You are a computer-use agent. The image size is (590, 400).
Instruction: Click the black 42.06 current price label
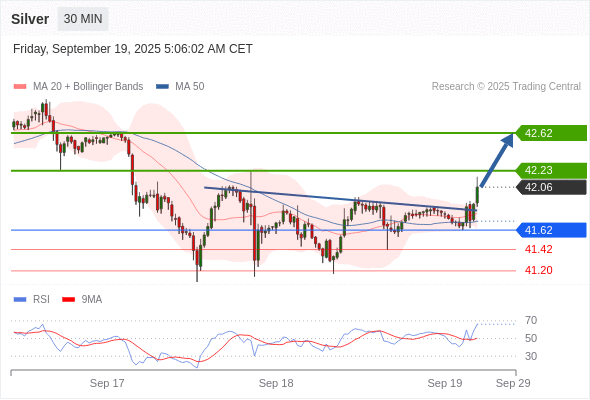551,187
